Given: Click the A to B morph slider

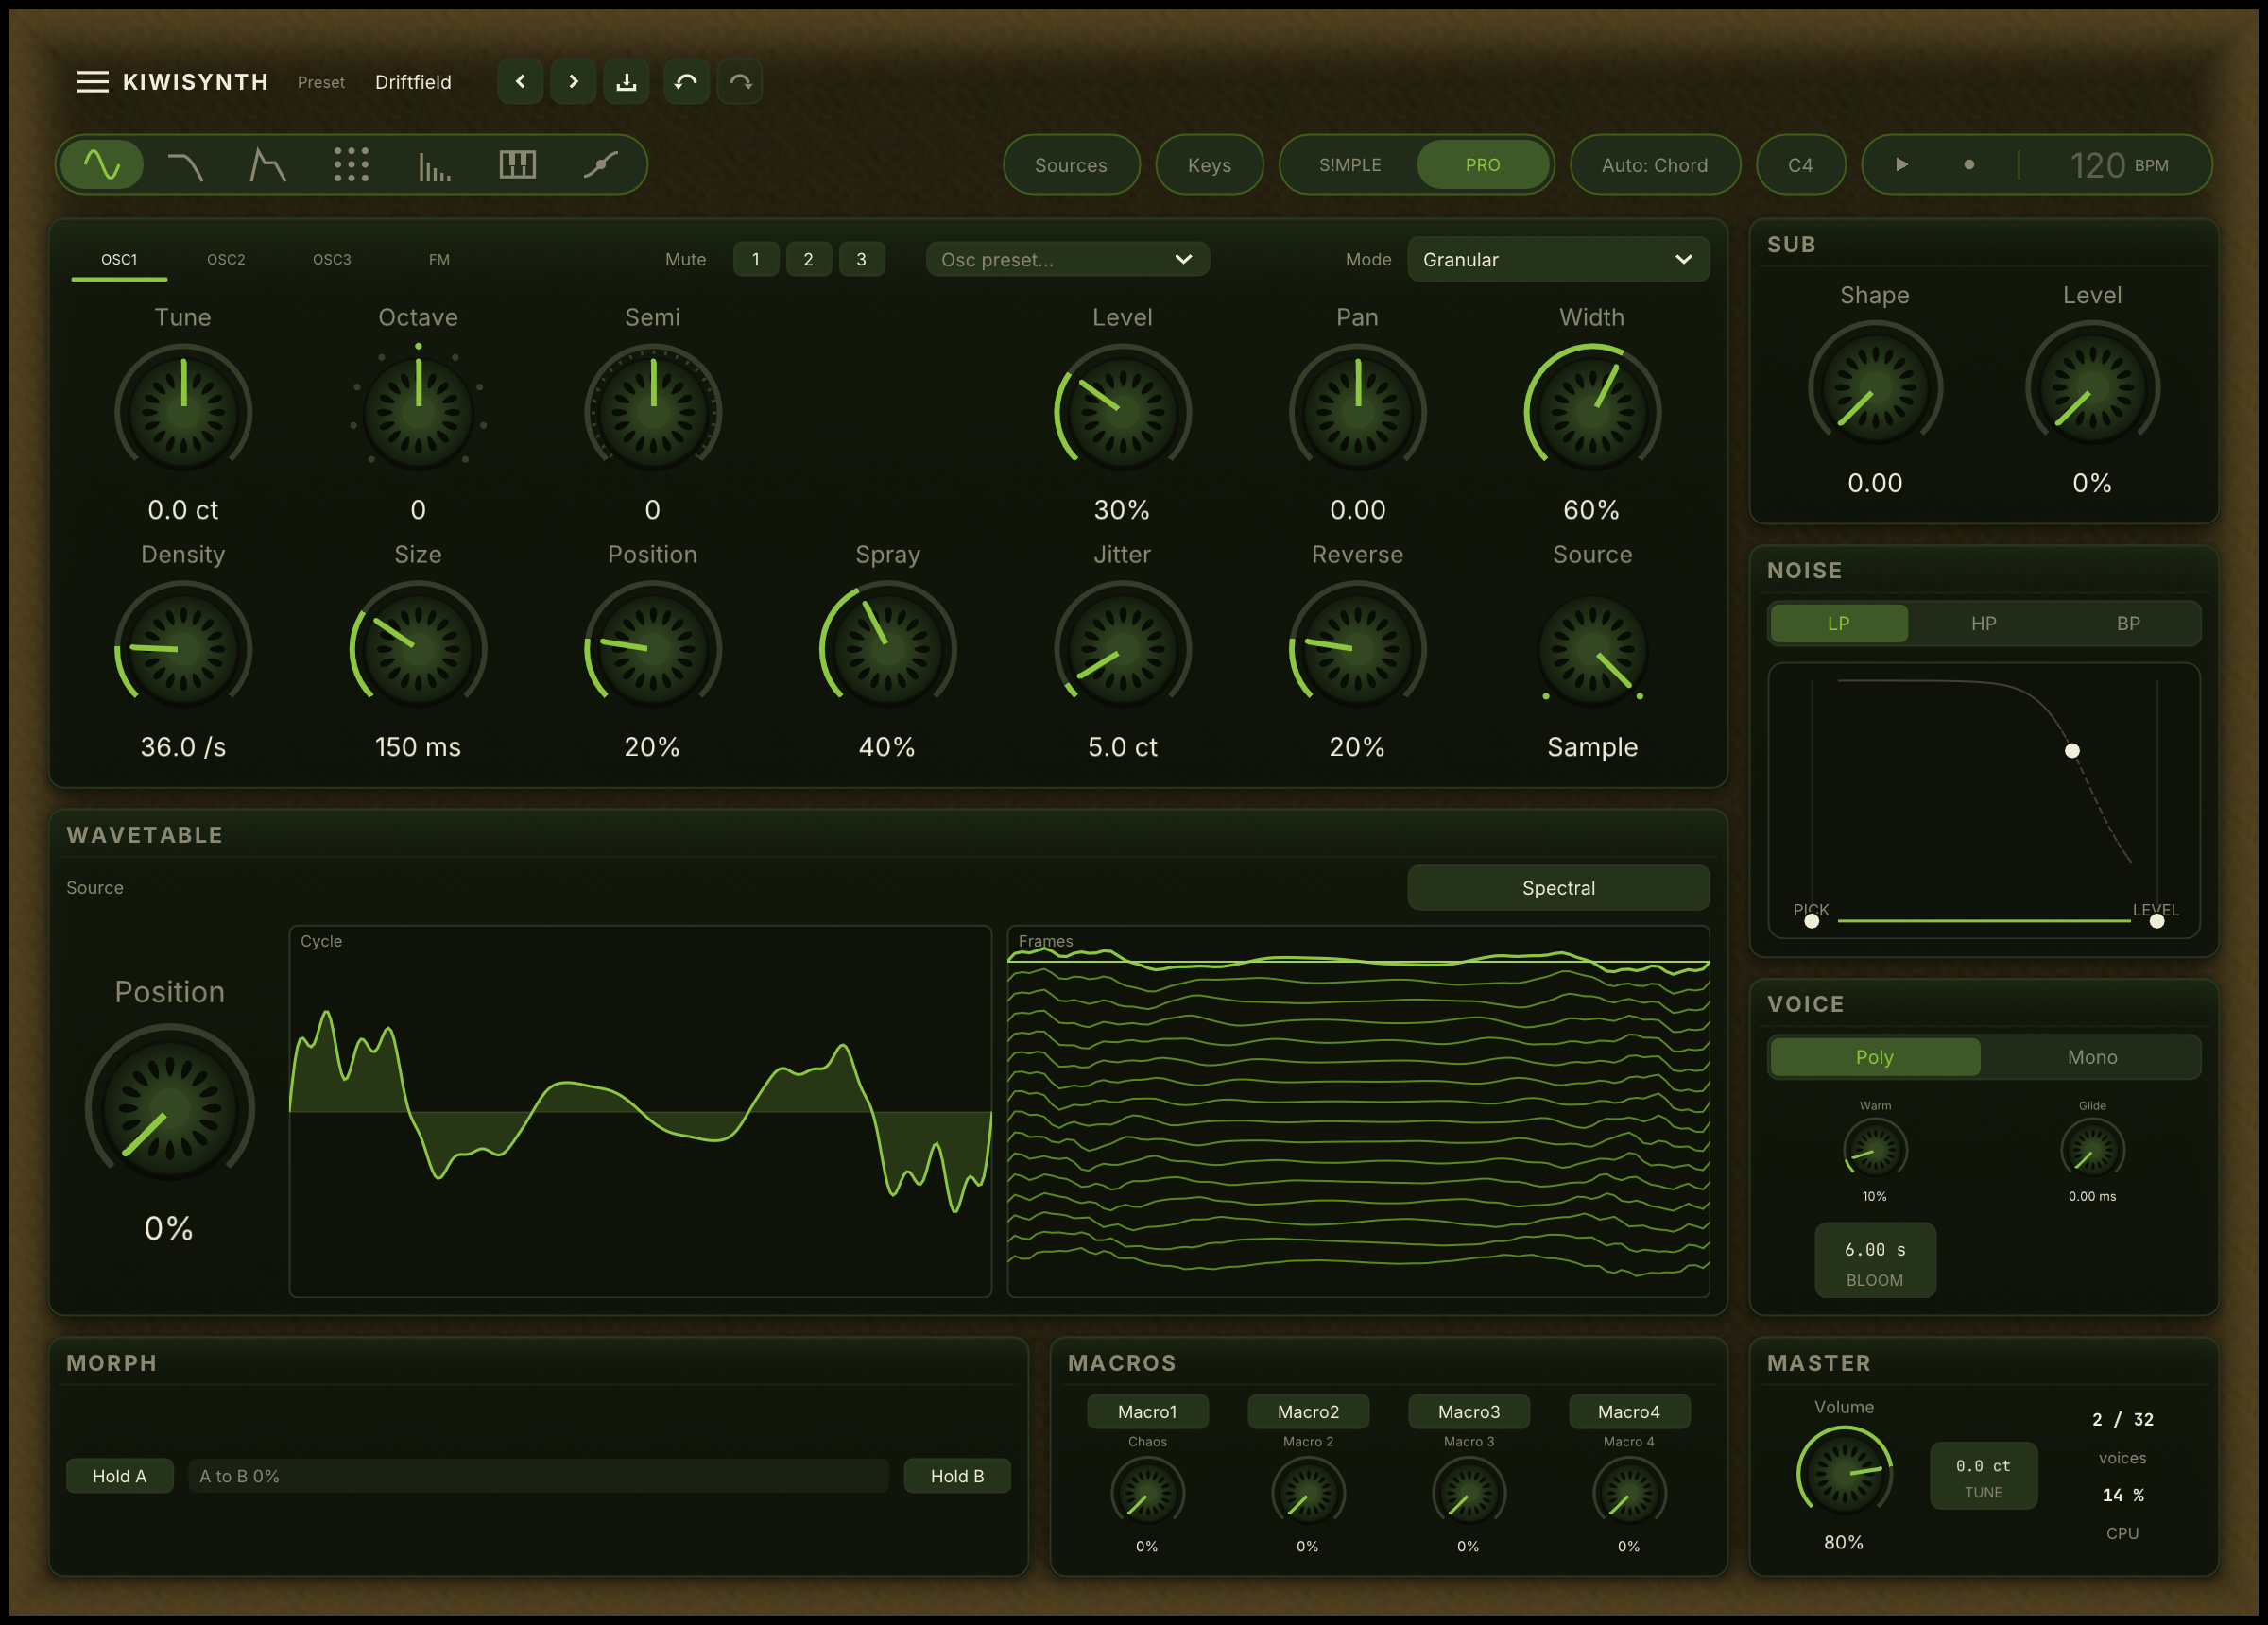Looking at the screenshot, I should click(x=539, y=1477).
